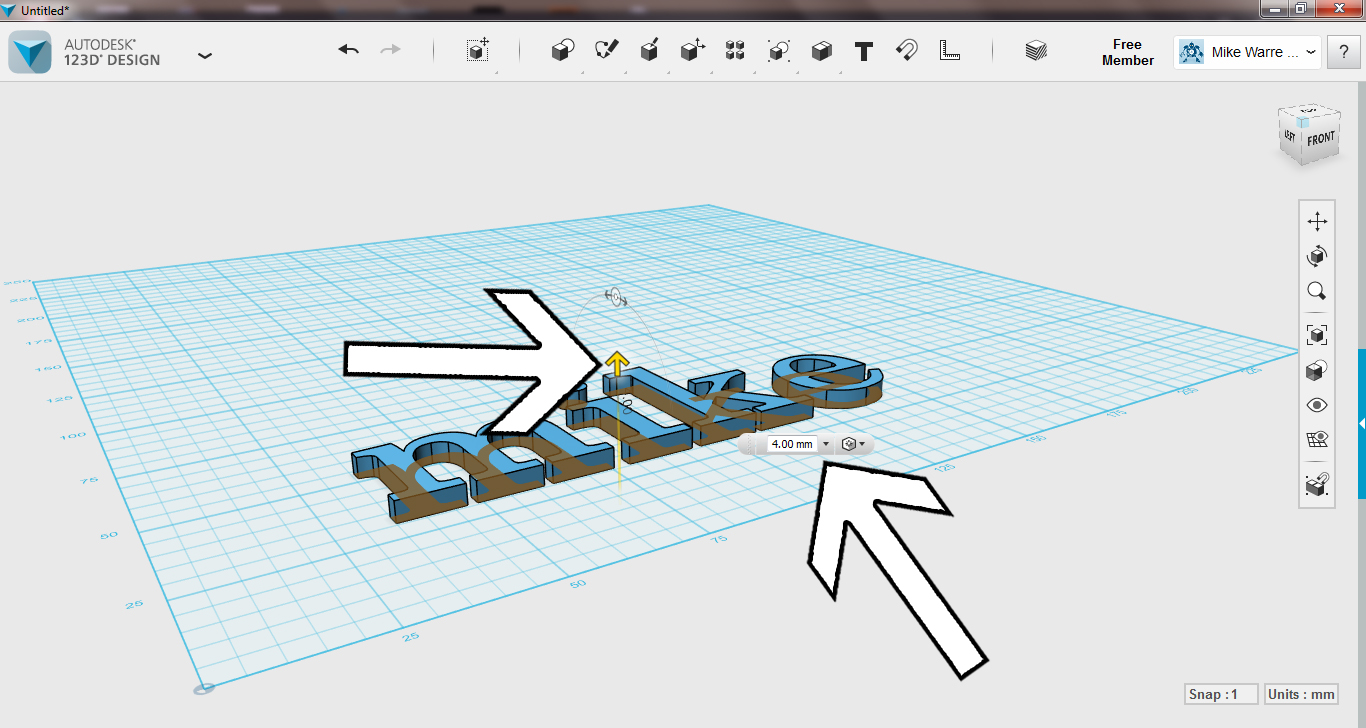The image size is (1366, 728).
Task: Click the FRONT face of view cube
Action: click(x=1320, y=139)
